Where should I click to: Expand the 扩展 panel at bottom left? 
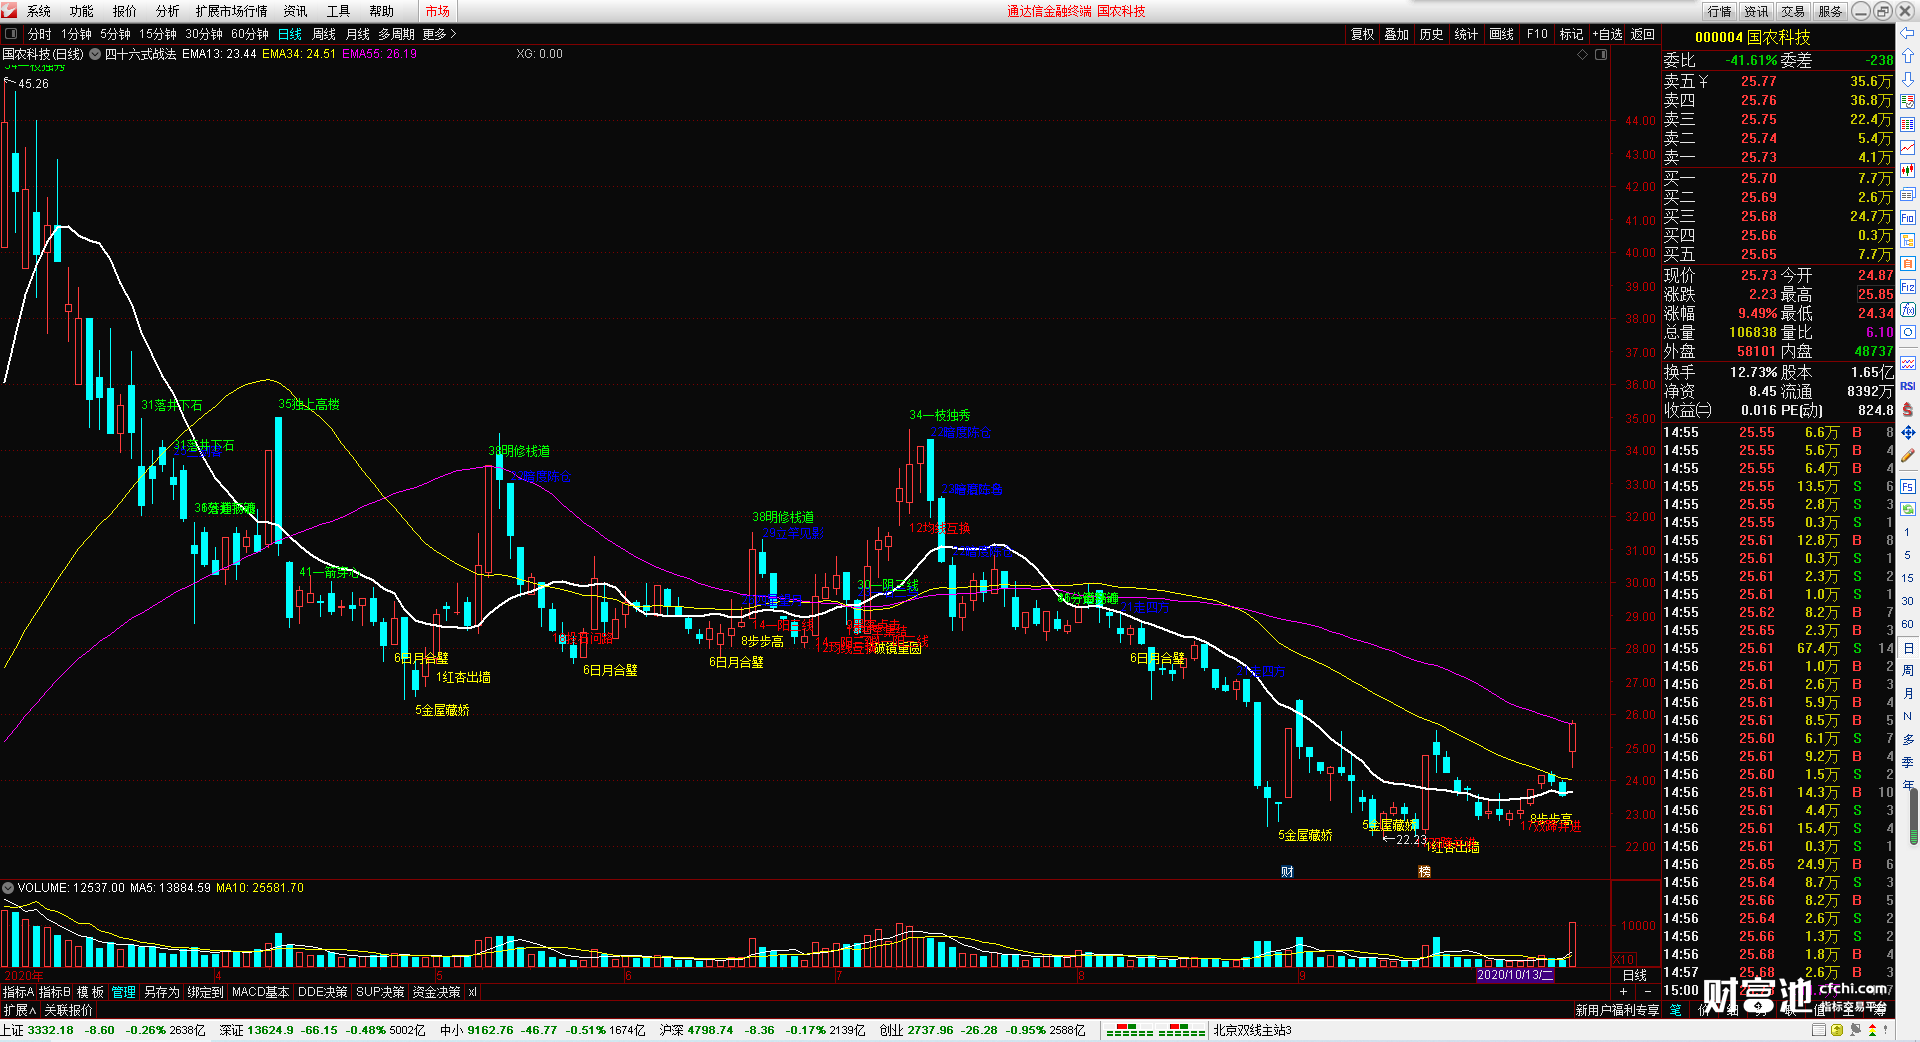[20, 1010]
